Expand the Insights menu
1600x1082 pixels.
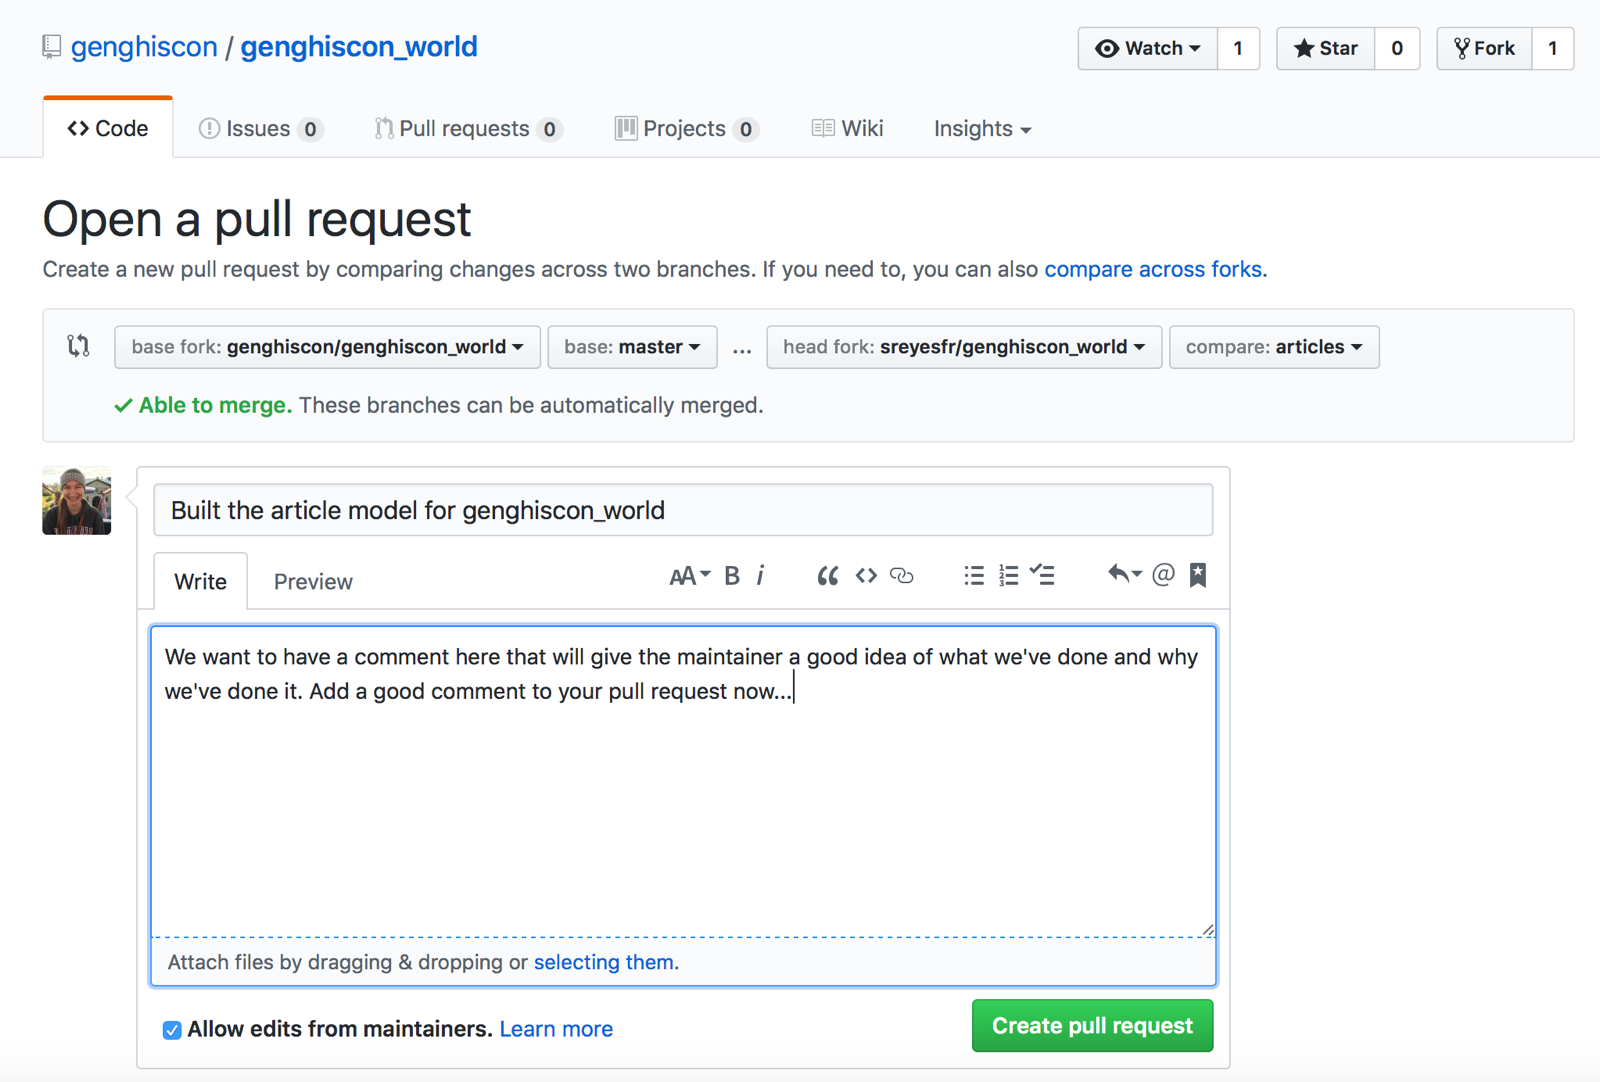[982, 129]
